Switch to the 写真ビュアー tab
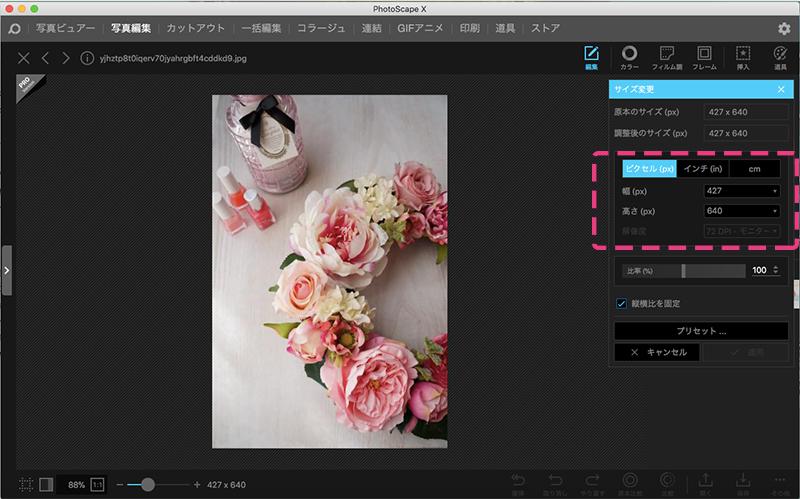 click(65, 29)
